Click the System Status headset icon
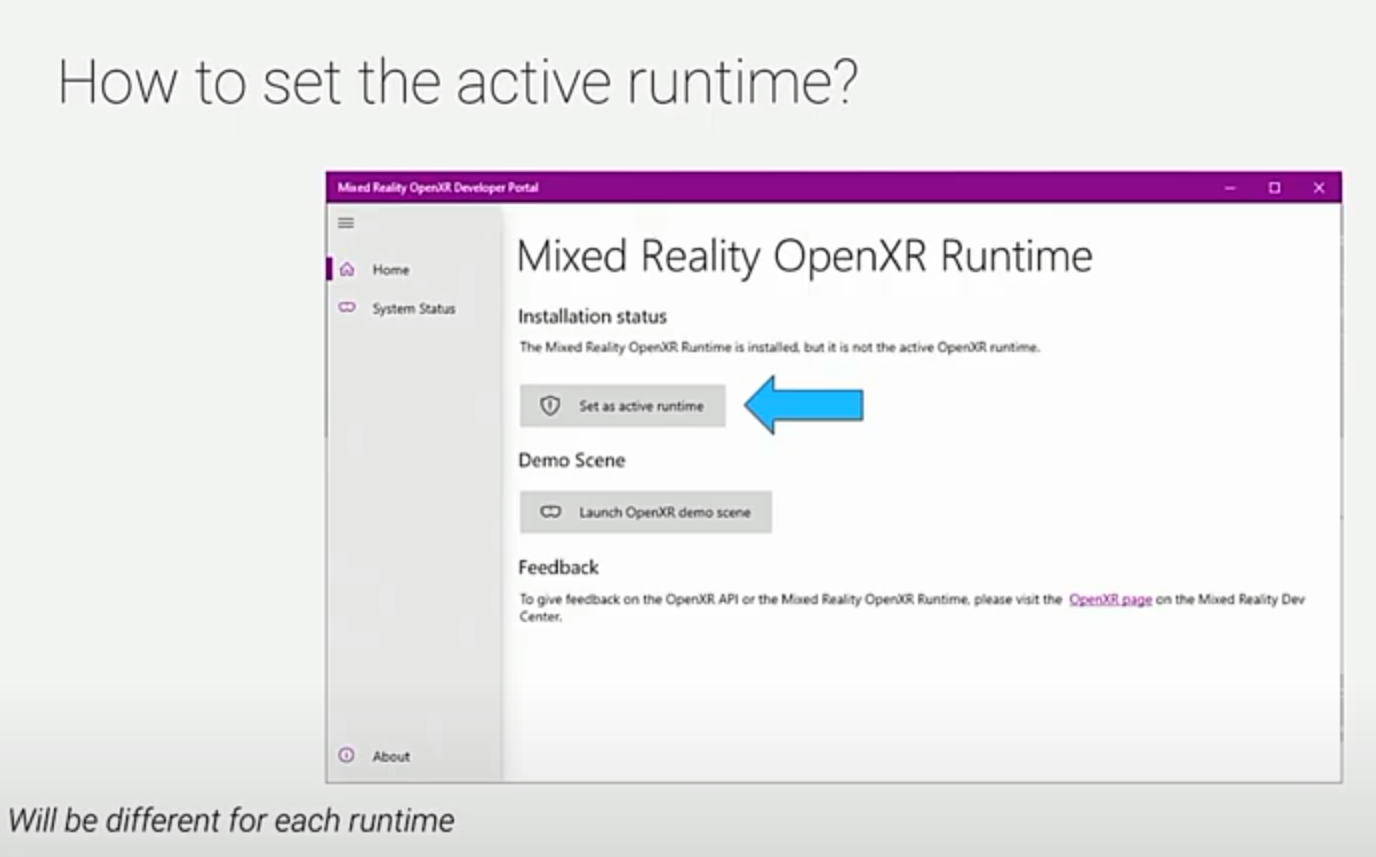The width and height of the screenshot is (1376, 857). (347, 308)
